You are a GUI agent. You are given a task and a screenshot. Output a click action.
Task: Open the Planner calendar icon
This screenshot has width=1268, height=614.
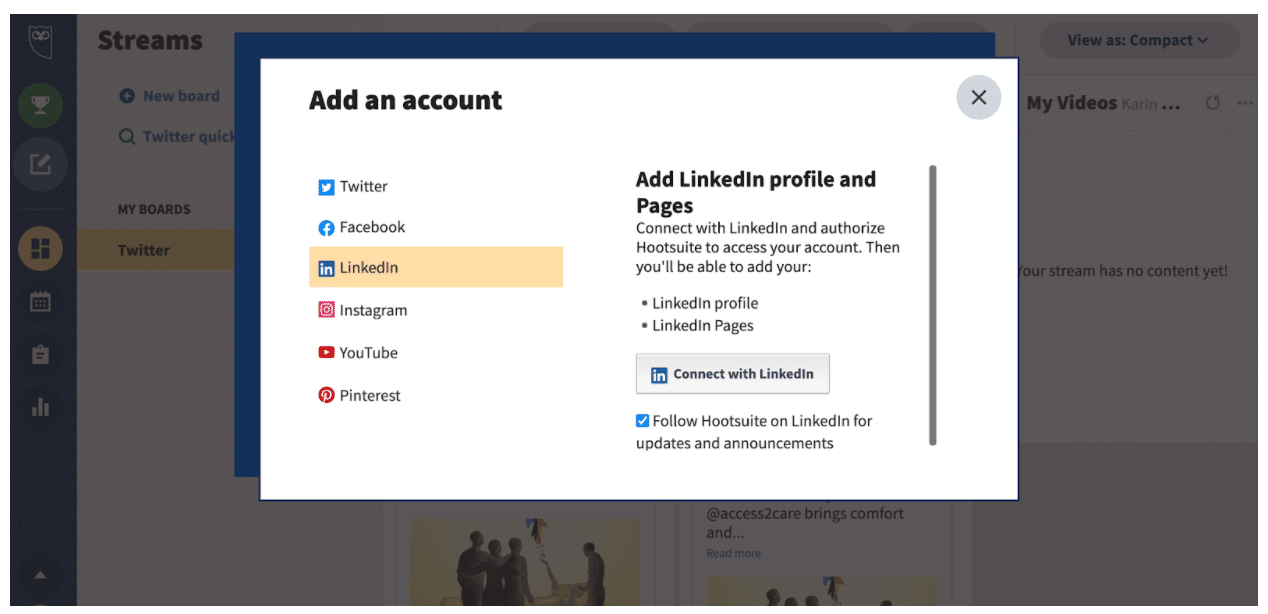coord(41,302)
